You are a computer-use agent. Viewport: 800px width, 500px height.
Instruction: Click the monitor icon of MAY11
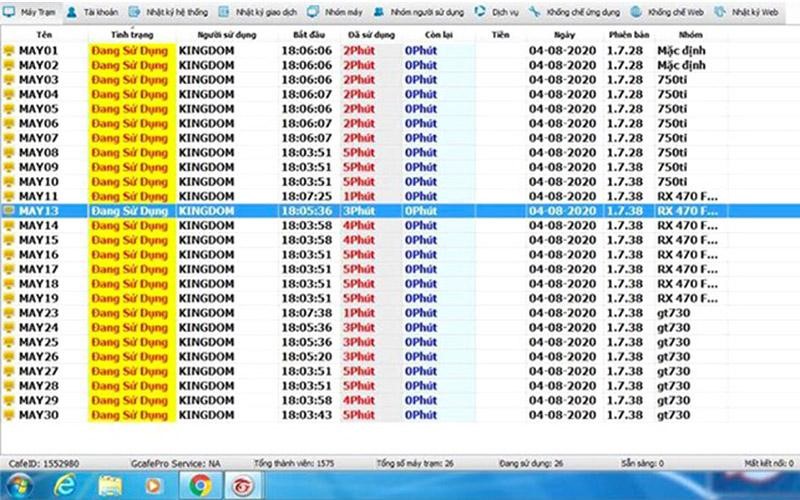coord(9,196)
